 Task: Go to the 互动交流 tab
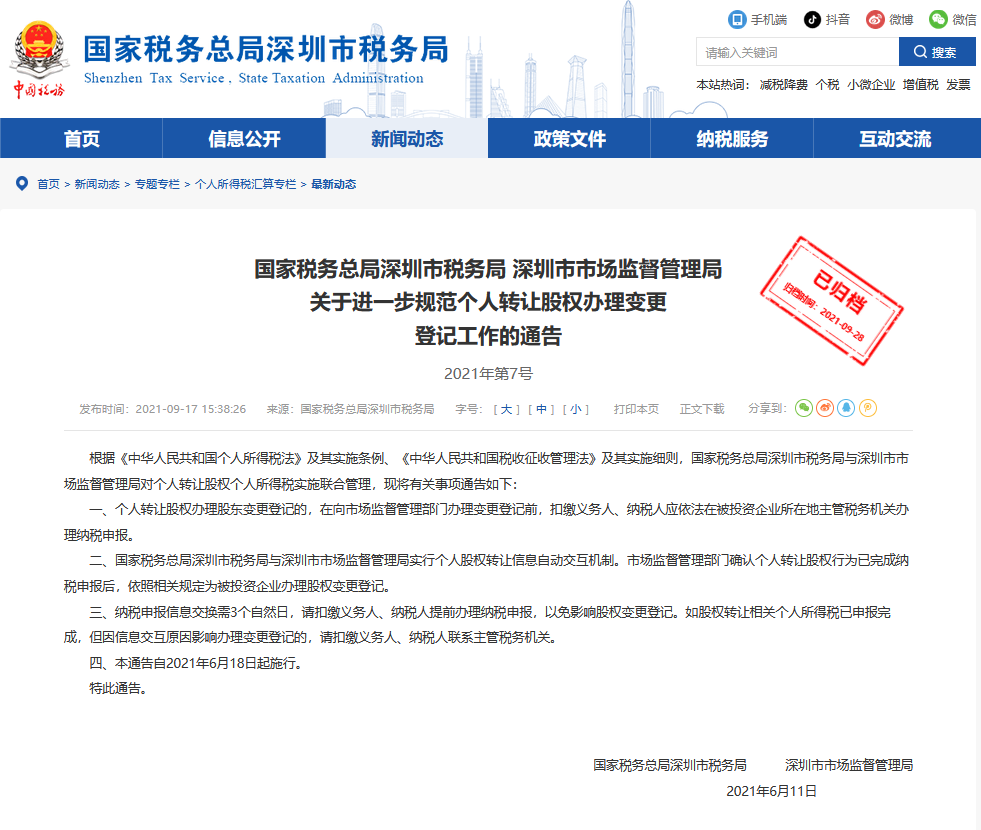click(x=897, y=137)
